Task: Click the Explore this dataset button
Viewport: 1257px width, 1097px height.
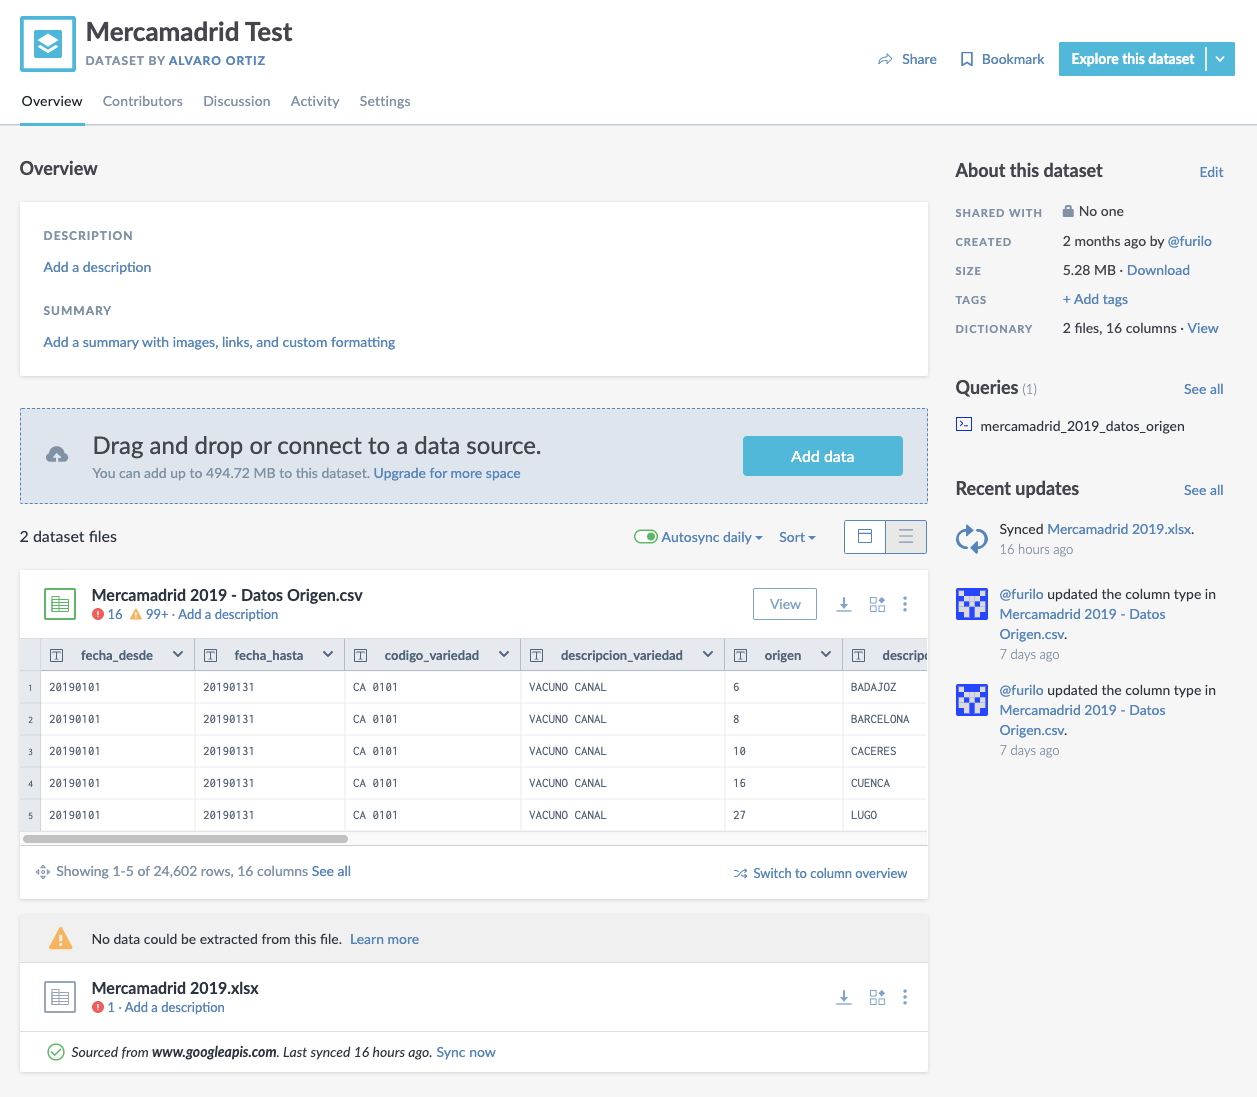Action: coord(1132,59)
